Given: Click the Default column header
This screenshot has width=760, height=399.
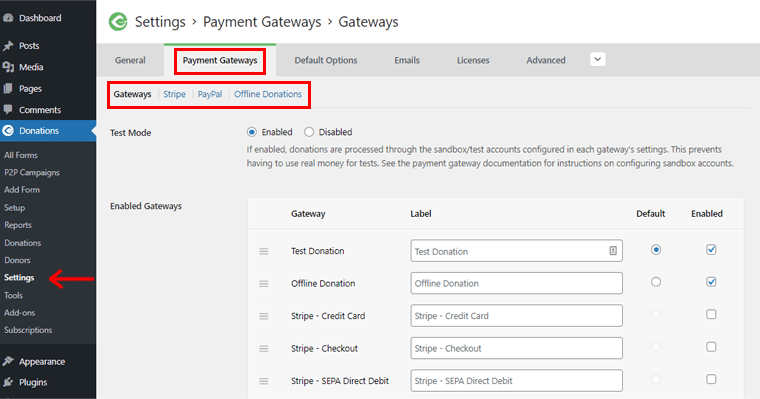Looking at the screenshot, I should [x=650, y=214].
